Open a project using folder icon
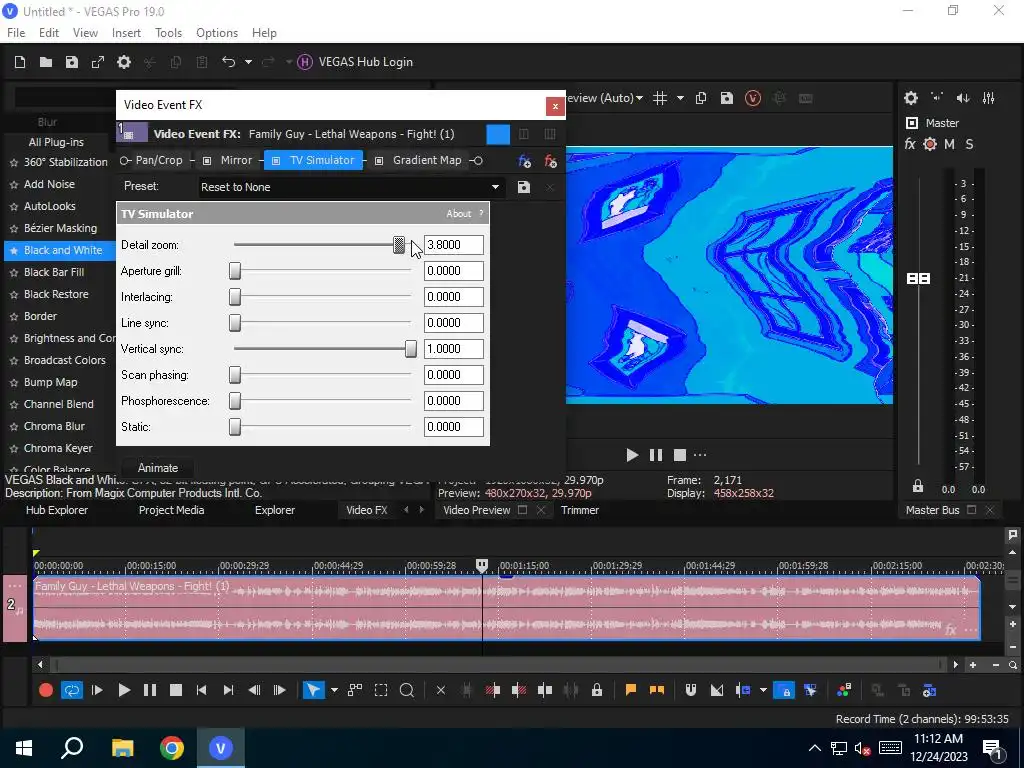The image size is (1024, 768). pos(46,62)
